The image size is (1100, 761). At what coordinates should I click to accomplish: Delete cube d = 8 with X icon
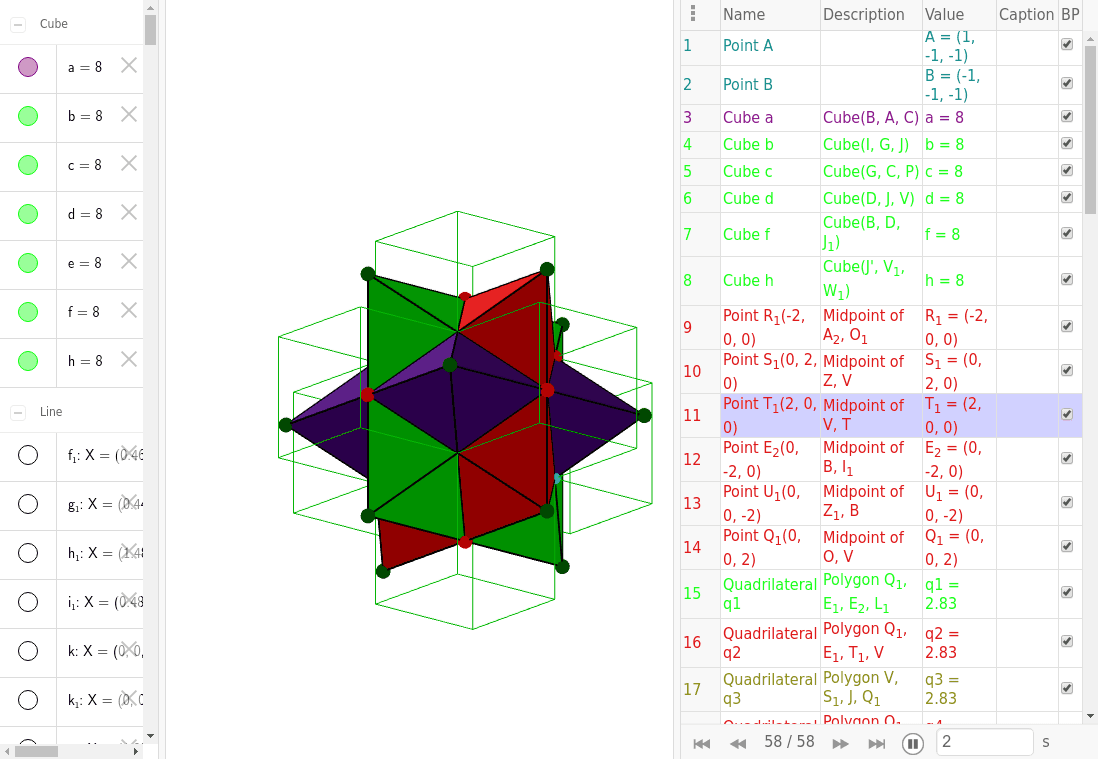[x=129, y=213]
